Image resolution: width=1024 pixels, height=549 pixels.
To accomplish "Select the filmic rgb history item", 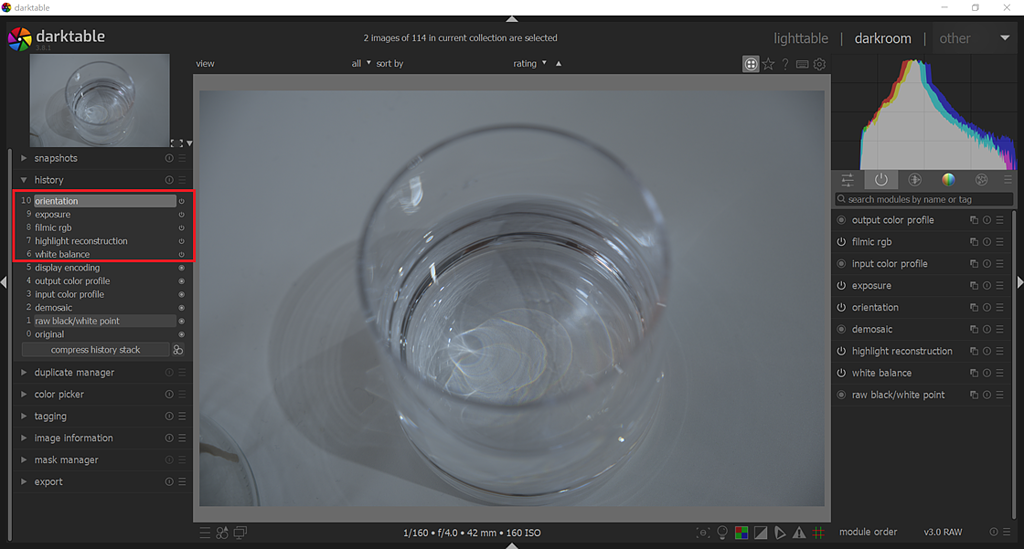I will click(x=53, y=228).
